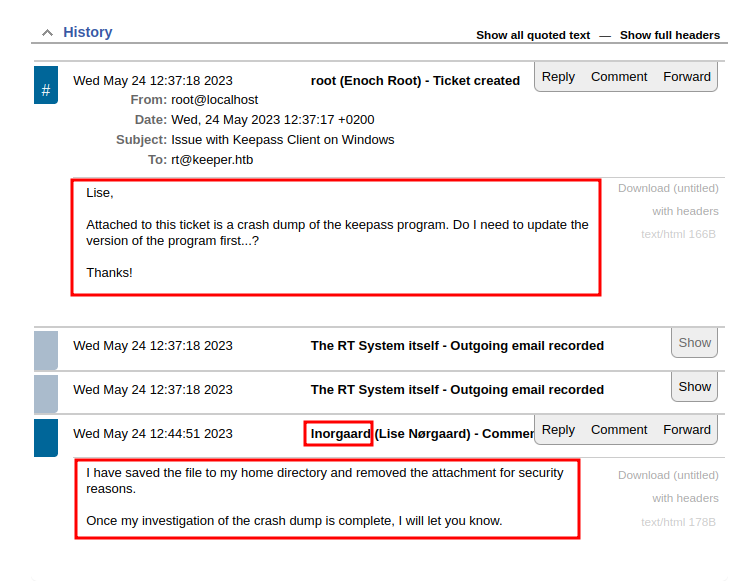Open the History heading link
The image size is (748, 581).
88,32
